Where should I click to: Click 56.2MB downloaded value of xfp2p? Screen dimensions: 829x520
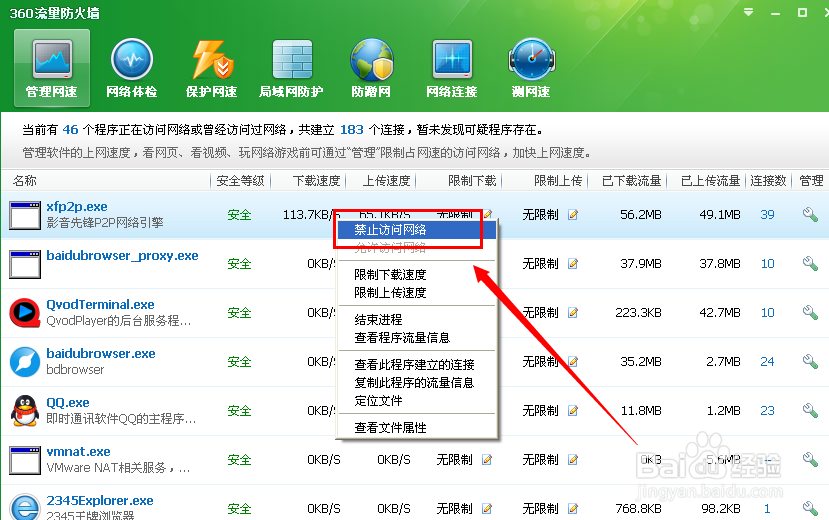tap(641, 215)
